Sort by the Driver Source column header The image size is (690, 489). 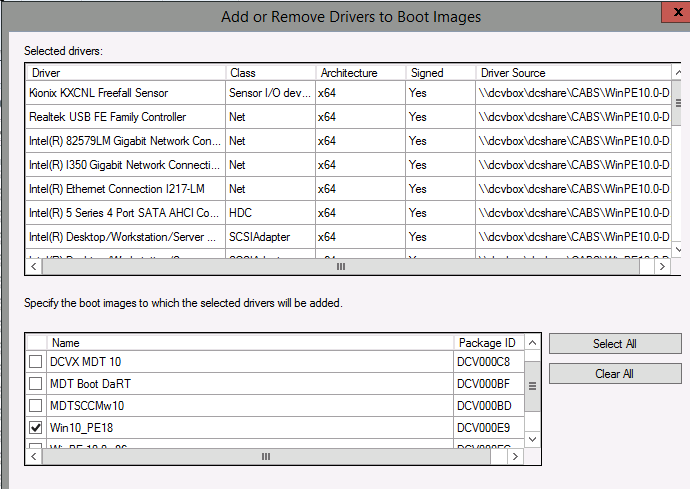[573, 73]
